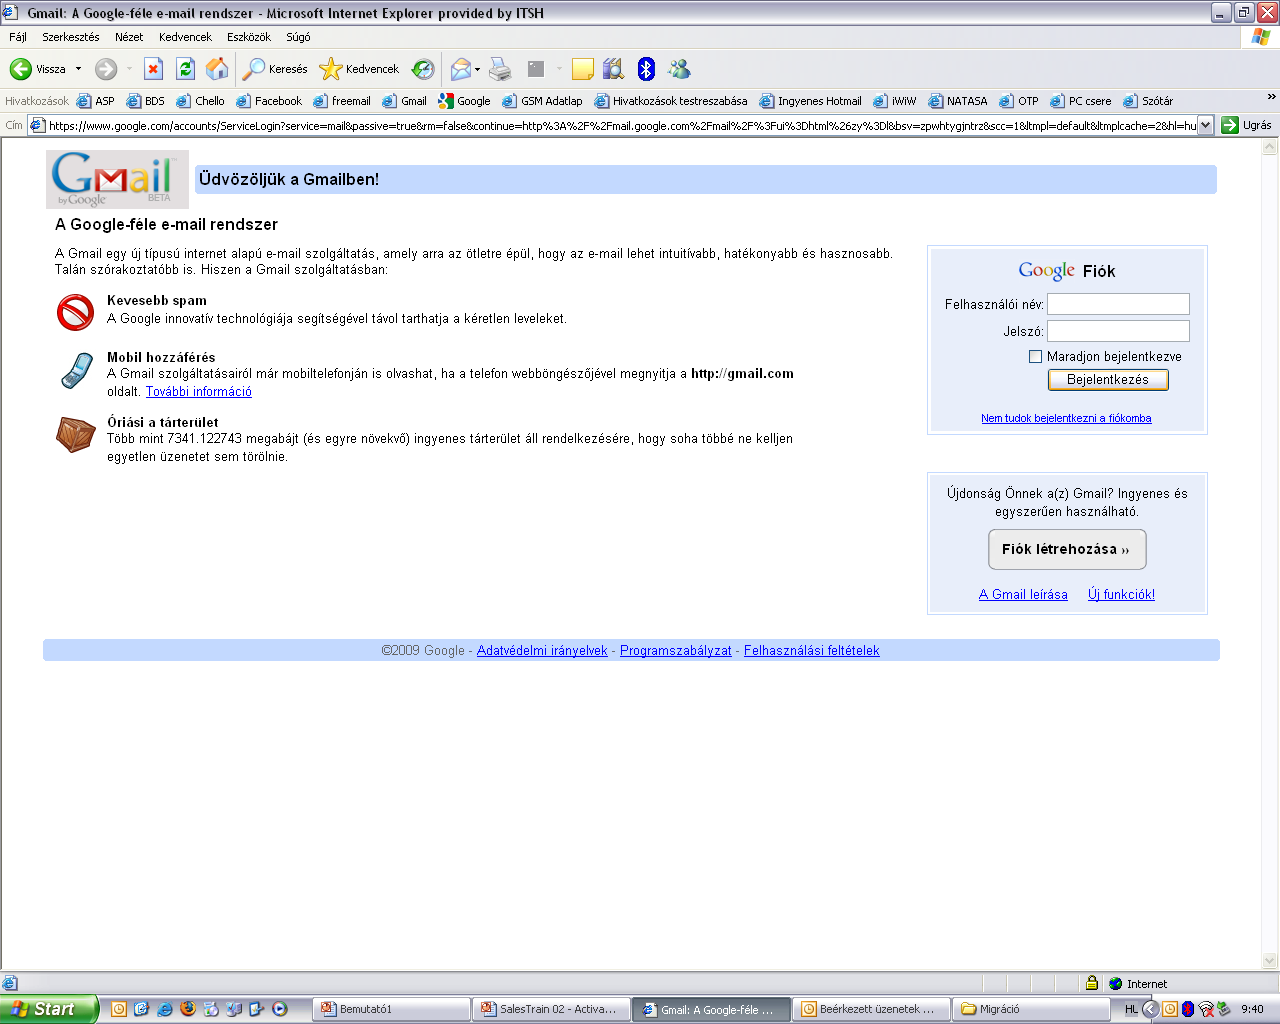Open the Programszabályzat link
Viewport: 1280px width, 1024px height.
click(x=676, y=650)
